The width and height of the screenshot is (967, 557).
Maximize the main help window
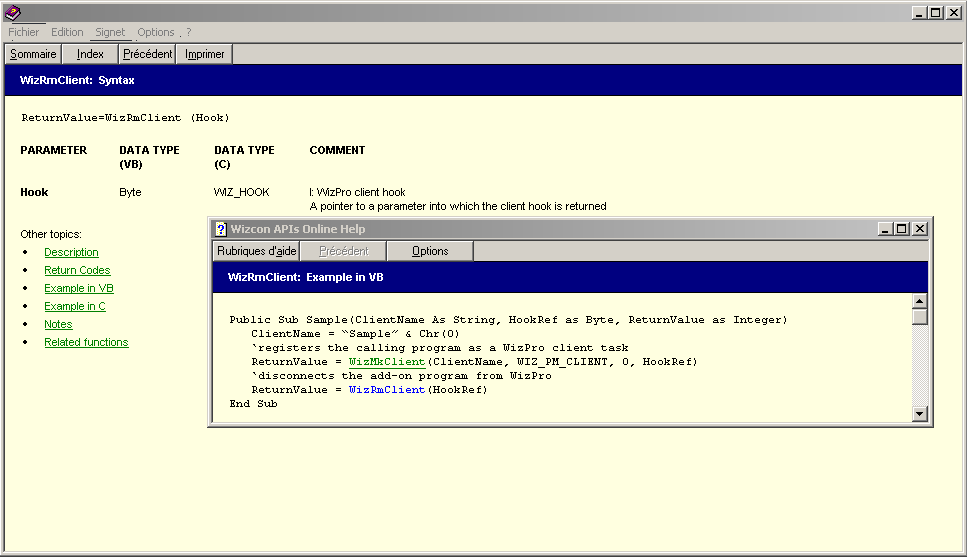936,13
